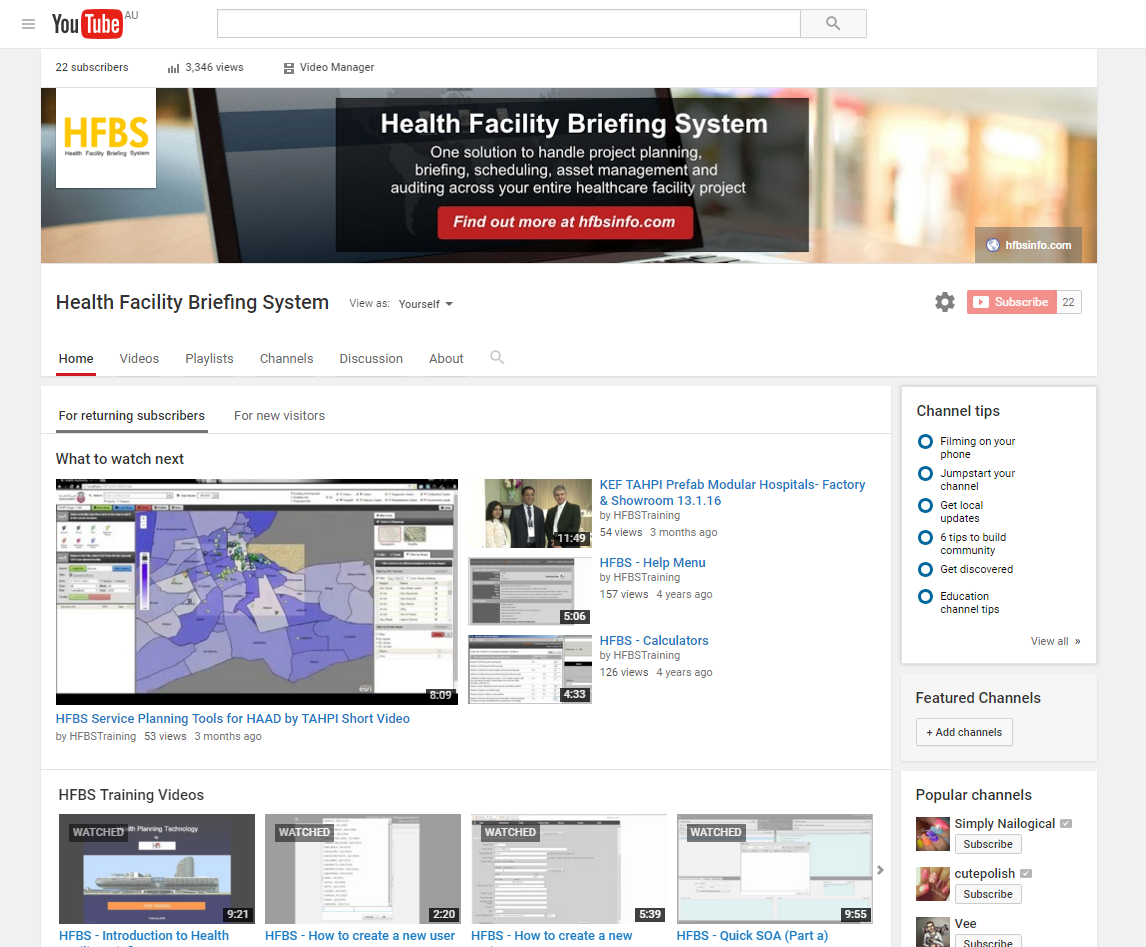Screen dimensions: 1146x947
Task: Open the views analytics bar chart icon
Action: [173, 68]
